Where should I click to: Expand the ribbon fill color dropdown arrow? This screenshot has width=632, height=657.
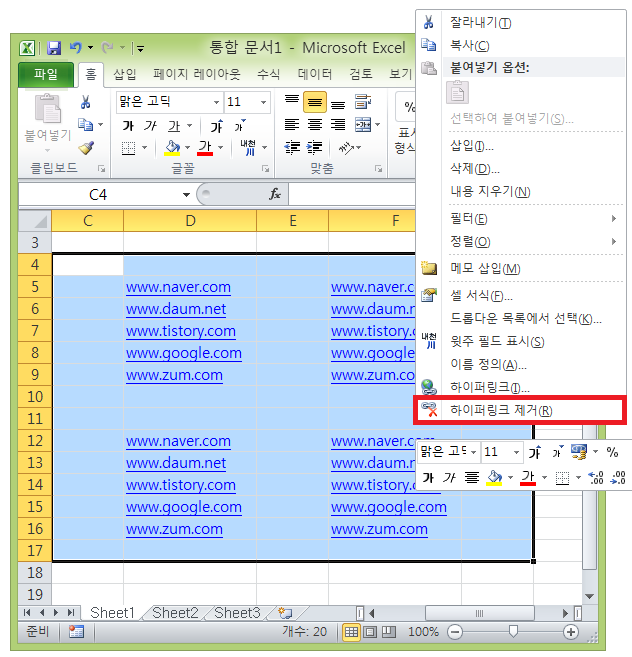pos(187,147)
